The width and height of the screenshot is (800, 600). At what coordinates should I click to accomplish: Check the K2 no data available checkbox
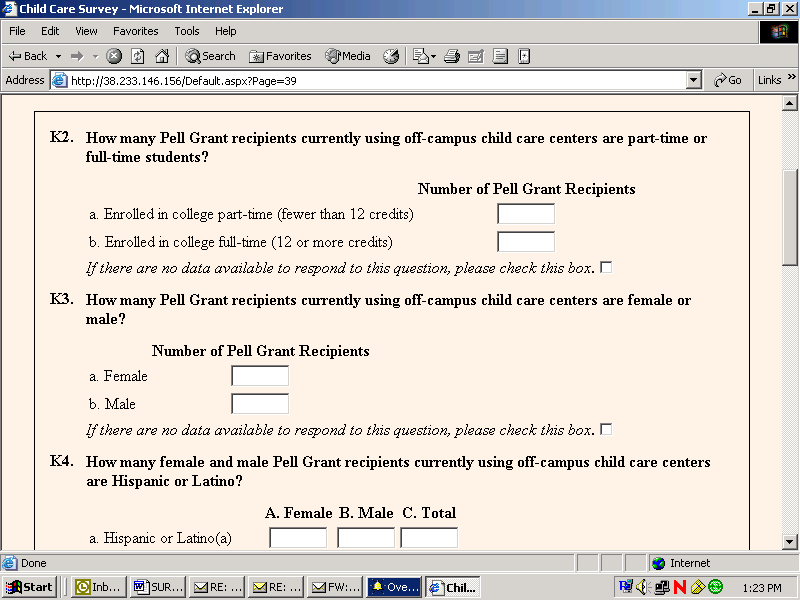(606, 267)
